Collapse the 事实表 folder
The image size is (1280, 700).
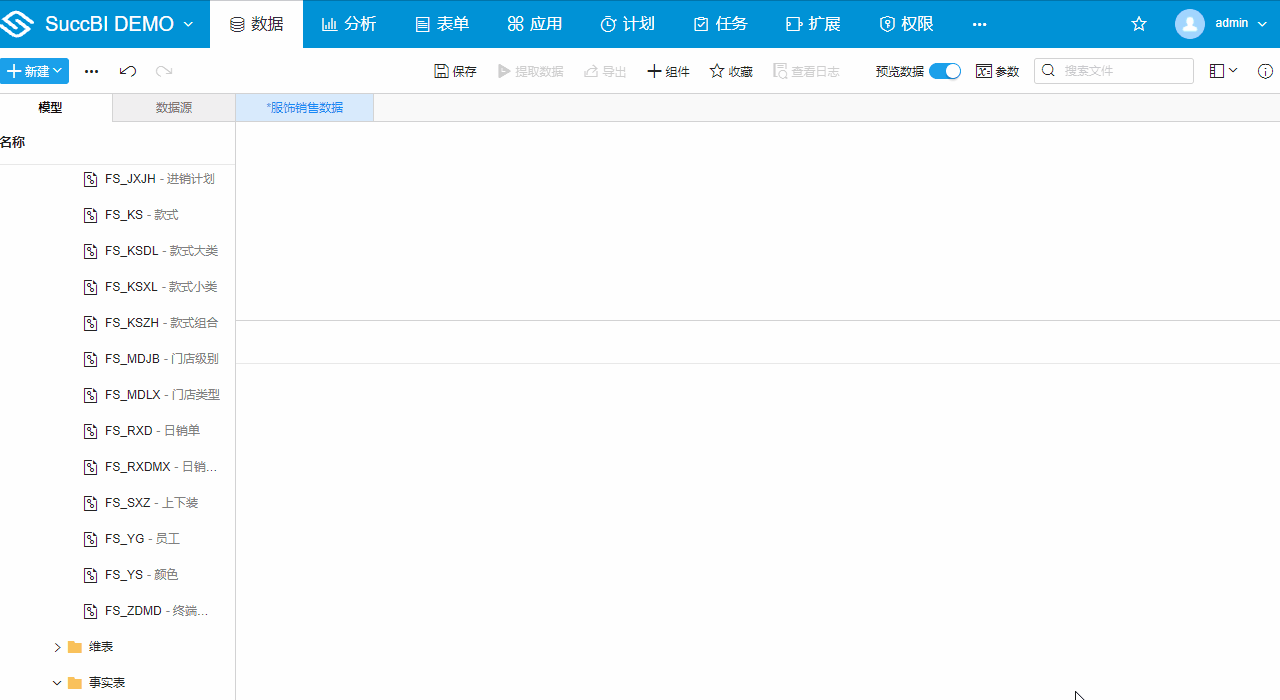(57, 682)
